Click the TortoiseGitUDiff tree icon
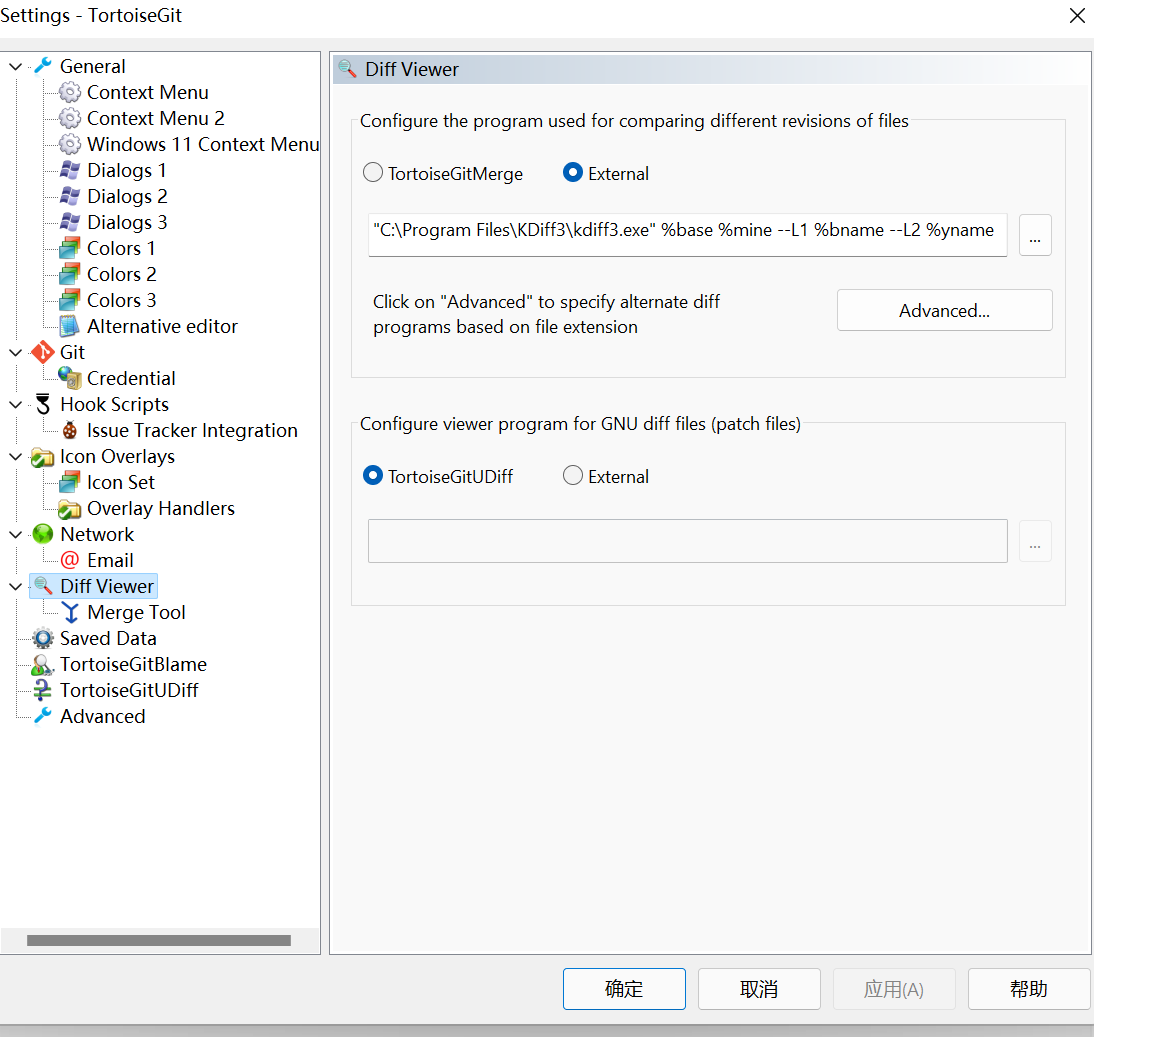 pyautogui.click(x=43, y=690)
